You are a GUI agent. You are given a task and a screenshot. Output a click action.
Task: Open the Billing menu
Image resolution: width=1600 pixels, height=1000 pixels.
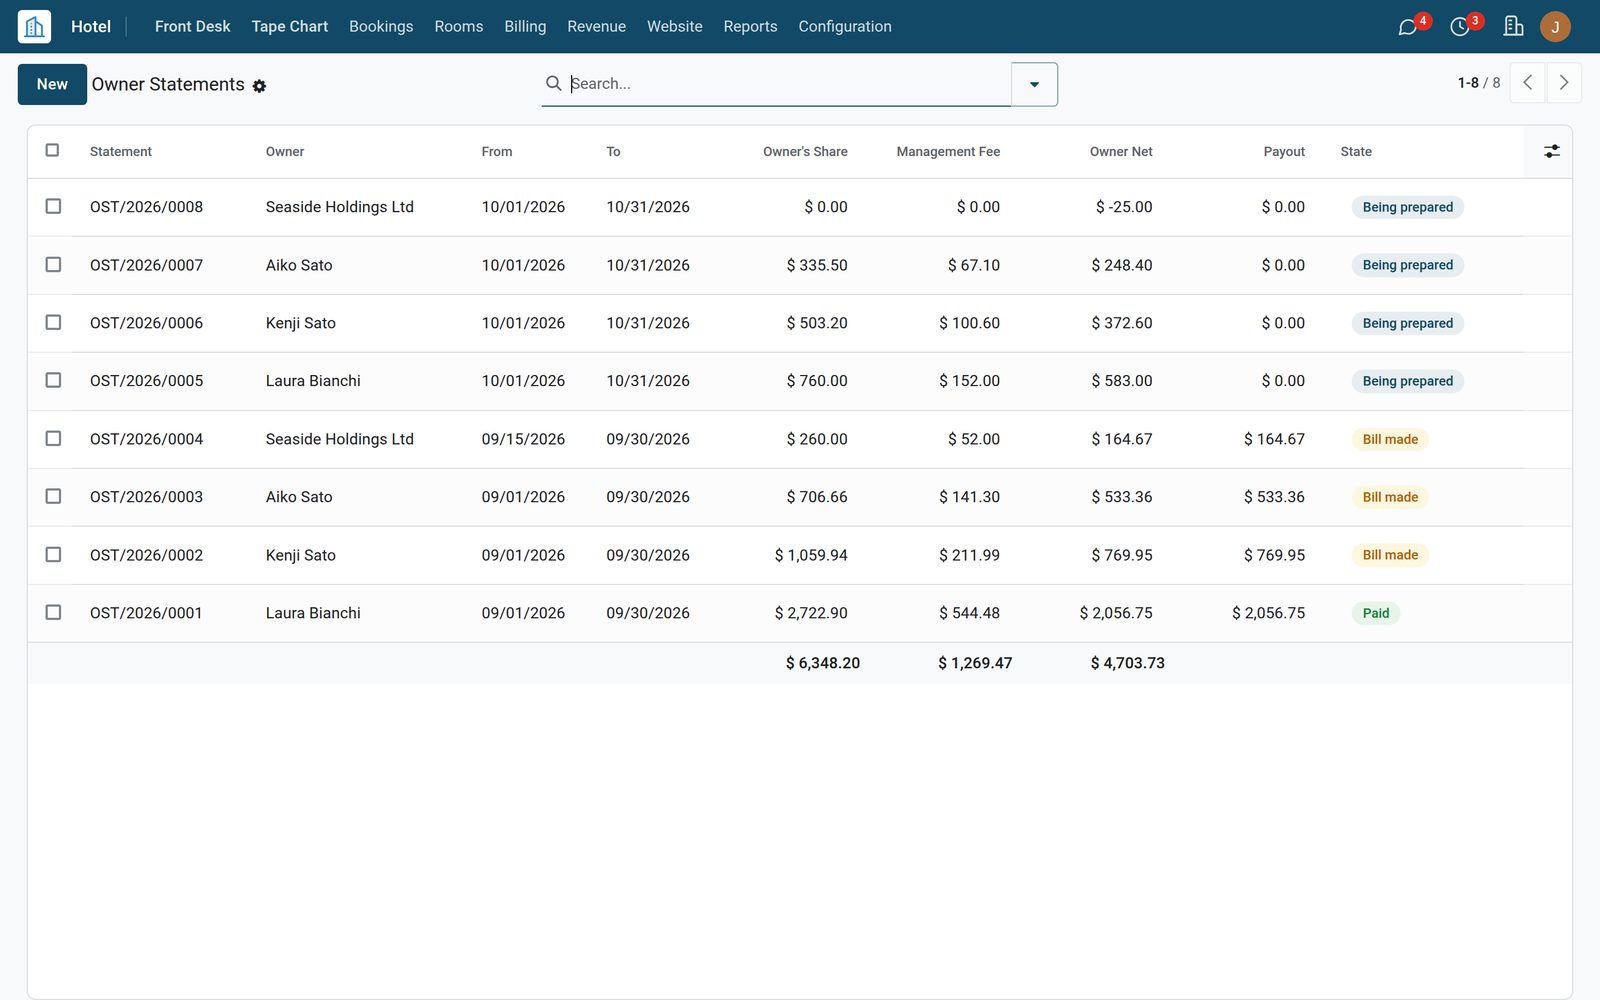pyautogui.click(x=525, y=26)
